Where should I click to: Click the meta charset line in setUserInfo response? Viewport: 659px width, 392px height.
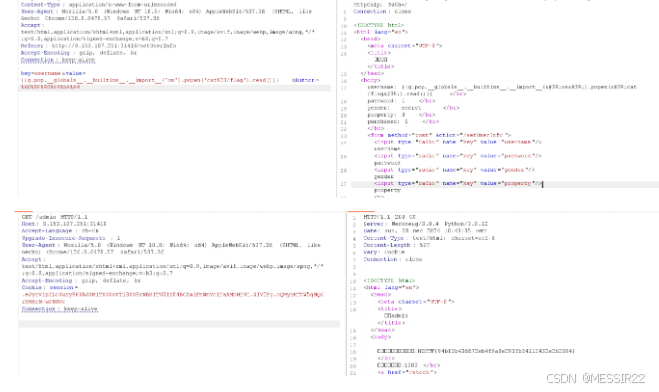coord(405,46)
